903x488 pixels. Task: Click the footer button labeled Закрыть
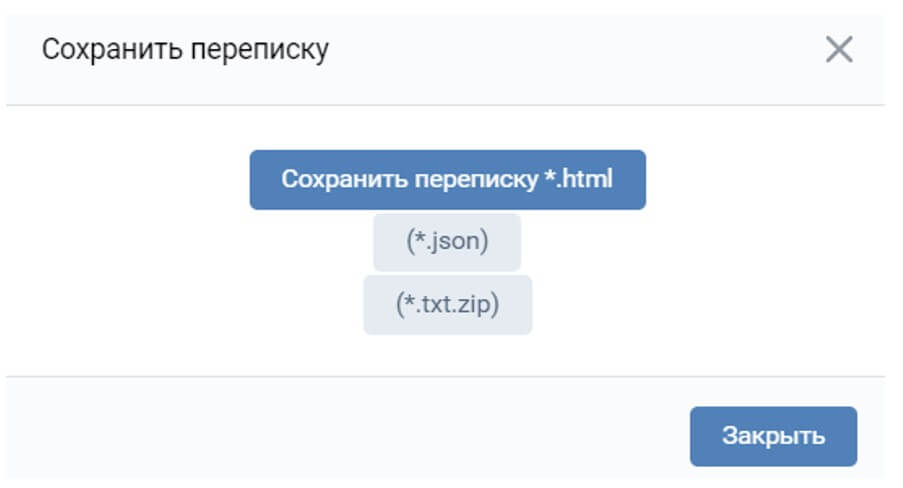coord(773,436)
